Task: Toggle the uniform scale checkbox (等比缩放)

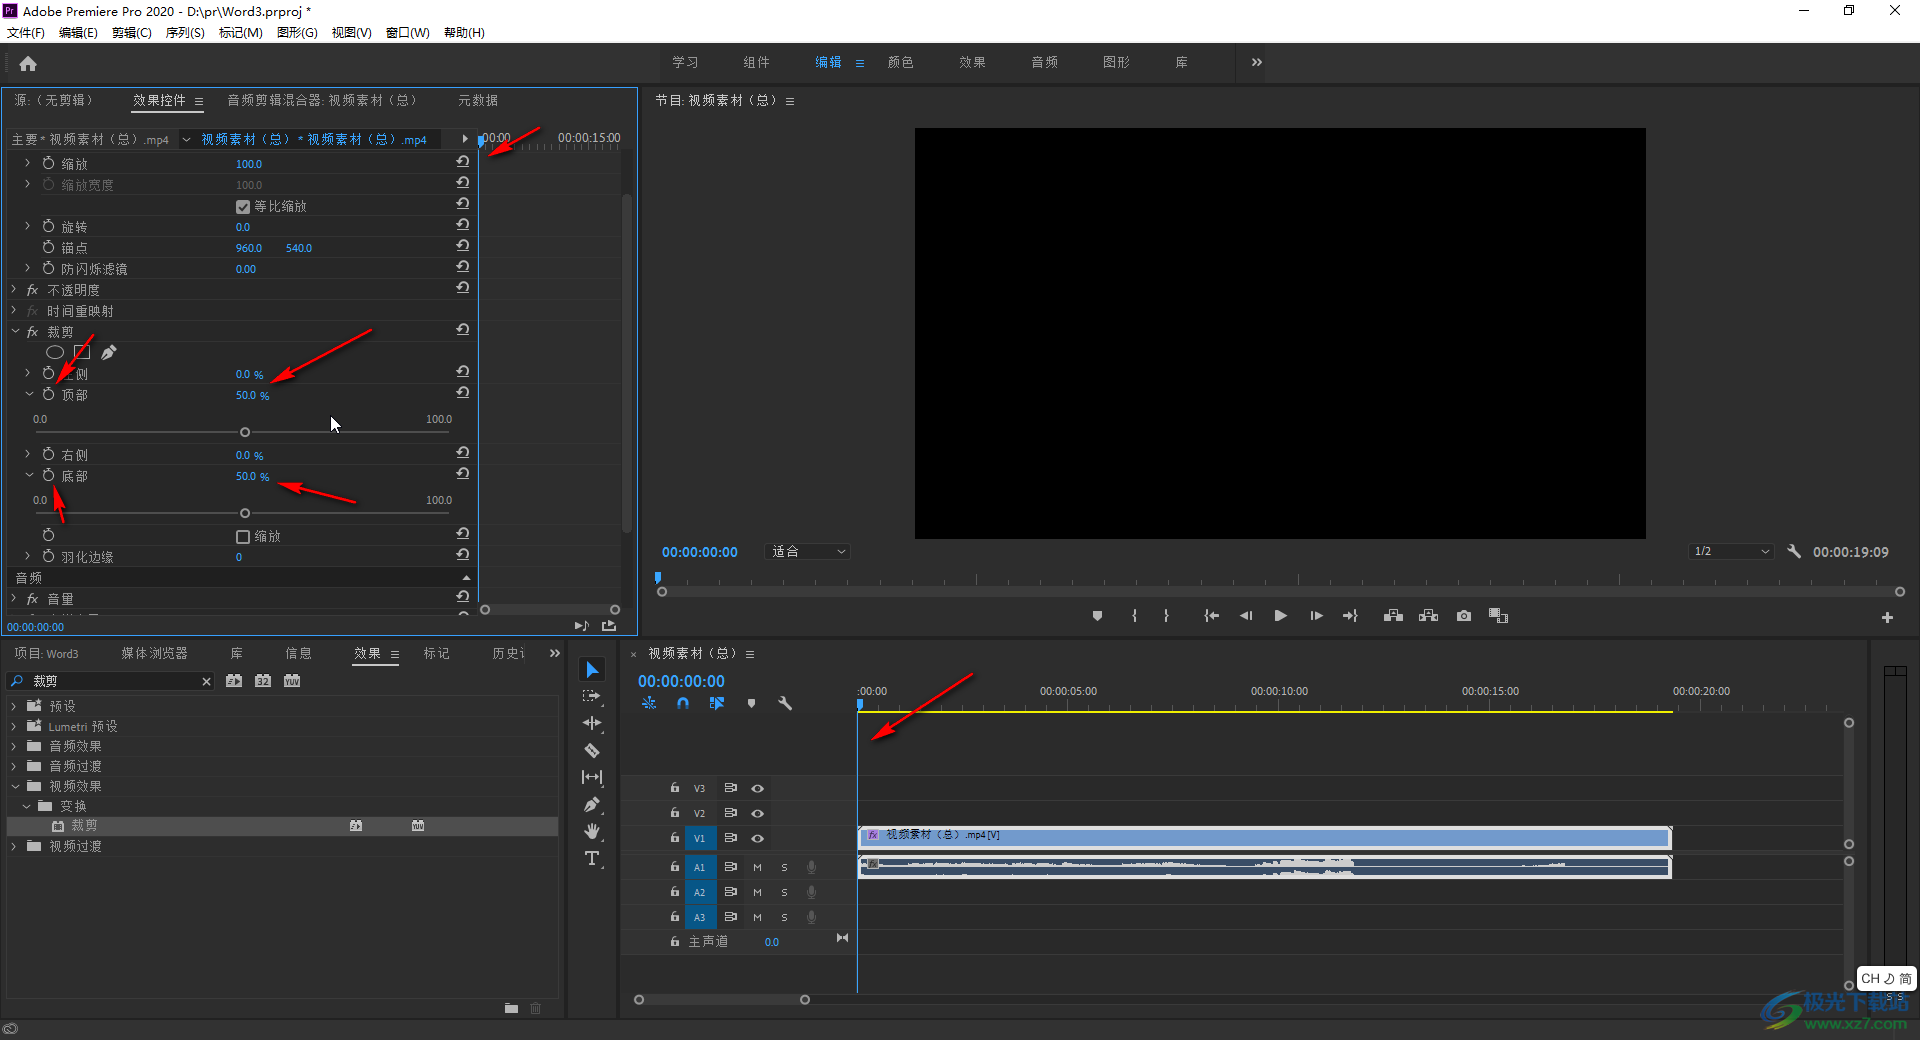Action: pos(243,207)
